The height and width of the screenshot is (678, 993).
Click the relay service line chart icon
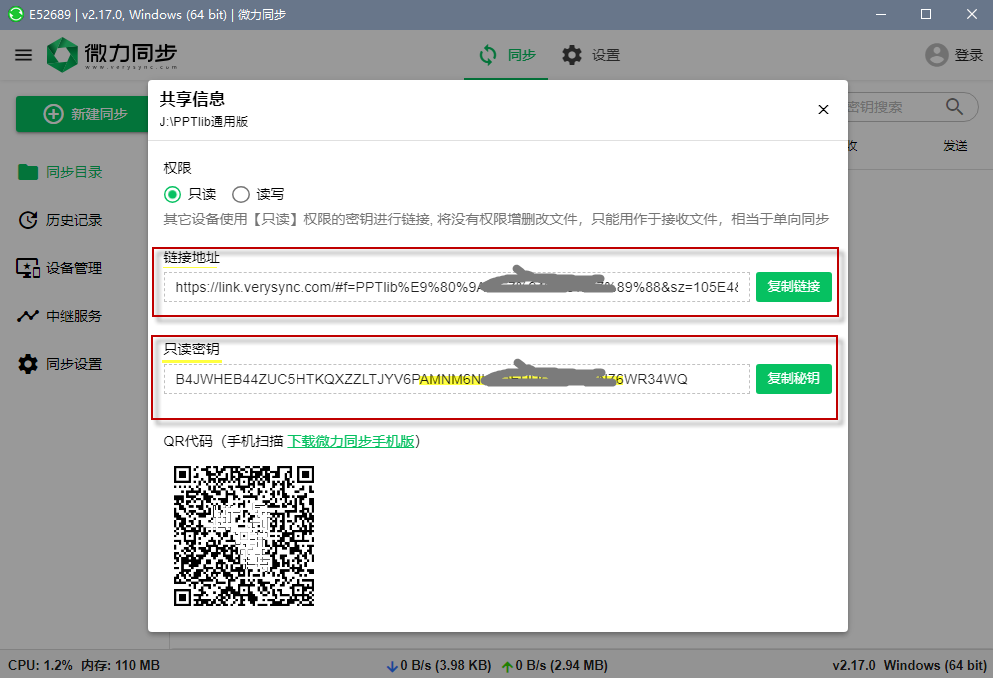coord(28,316)
